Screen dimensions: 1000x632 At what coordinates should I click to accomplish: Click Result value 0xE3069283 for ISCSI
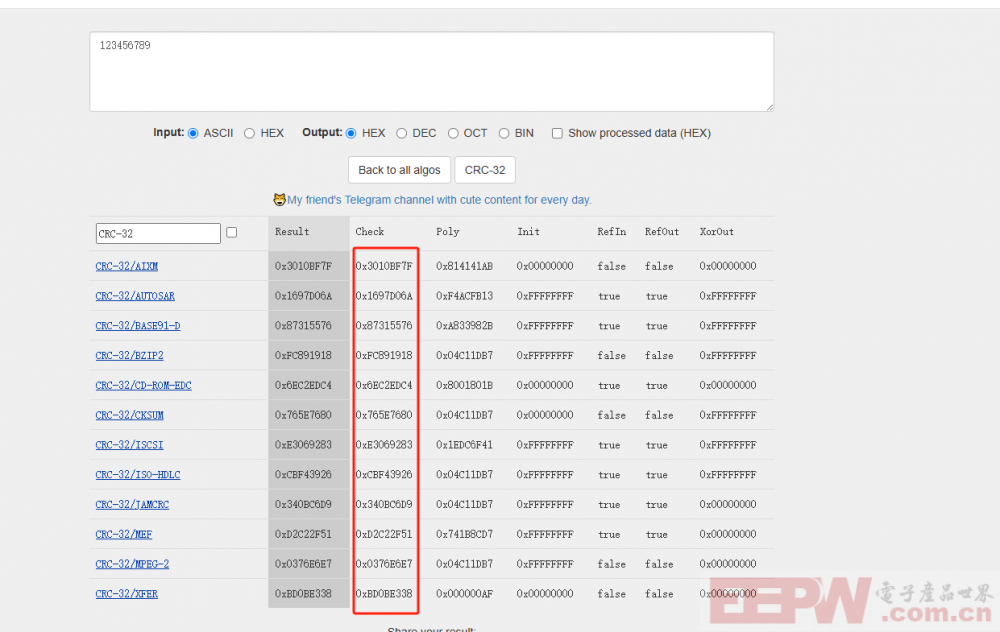point(304,445)
